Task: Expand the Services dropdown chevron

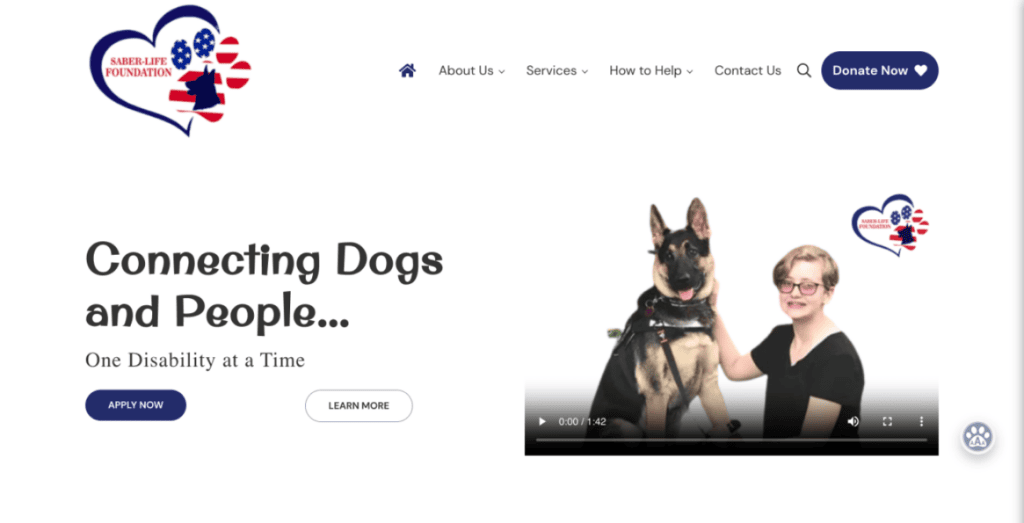Action: pyautogui.click(x=585, y=72)
